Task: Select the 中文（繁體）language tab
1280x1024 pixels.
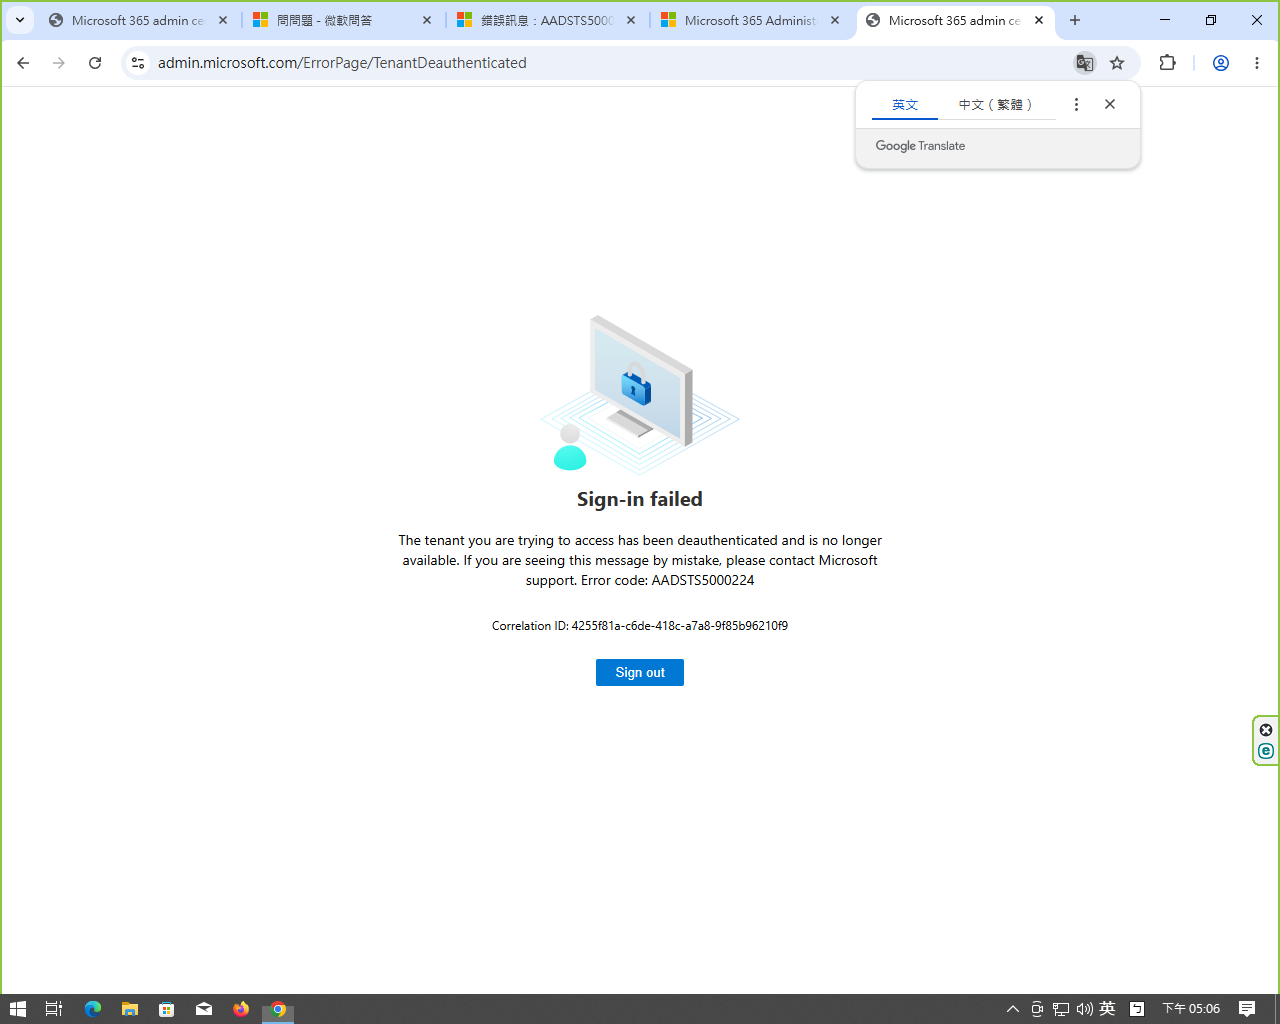Action: [x=995, y=105]
